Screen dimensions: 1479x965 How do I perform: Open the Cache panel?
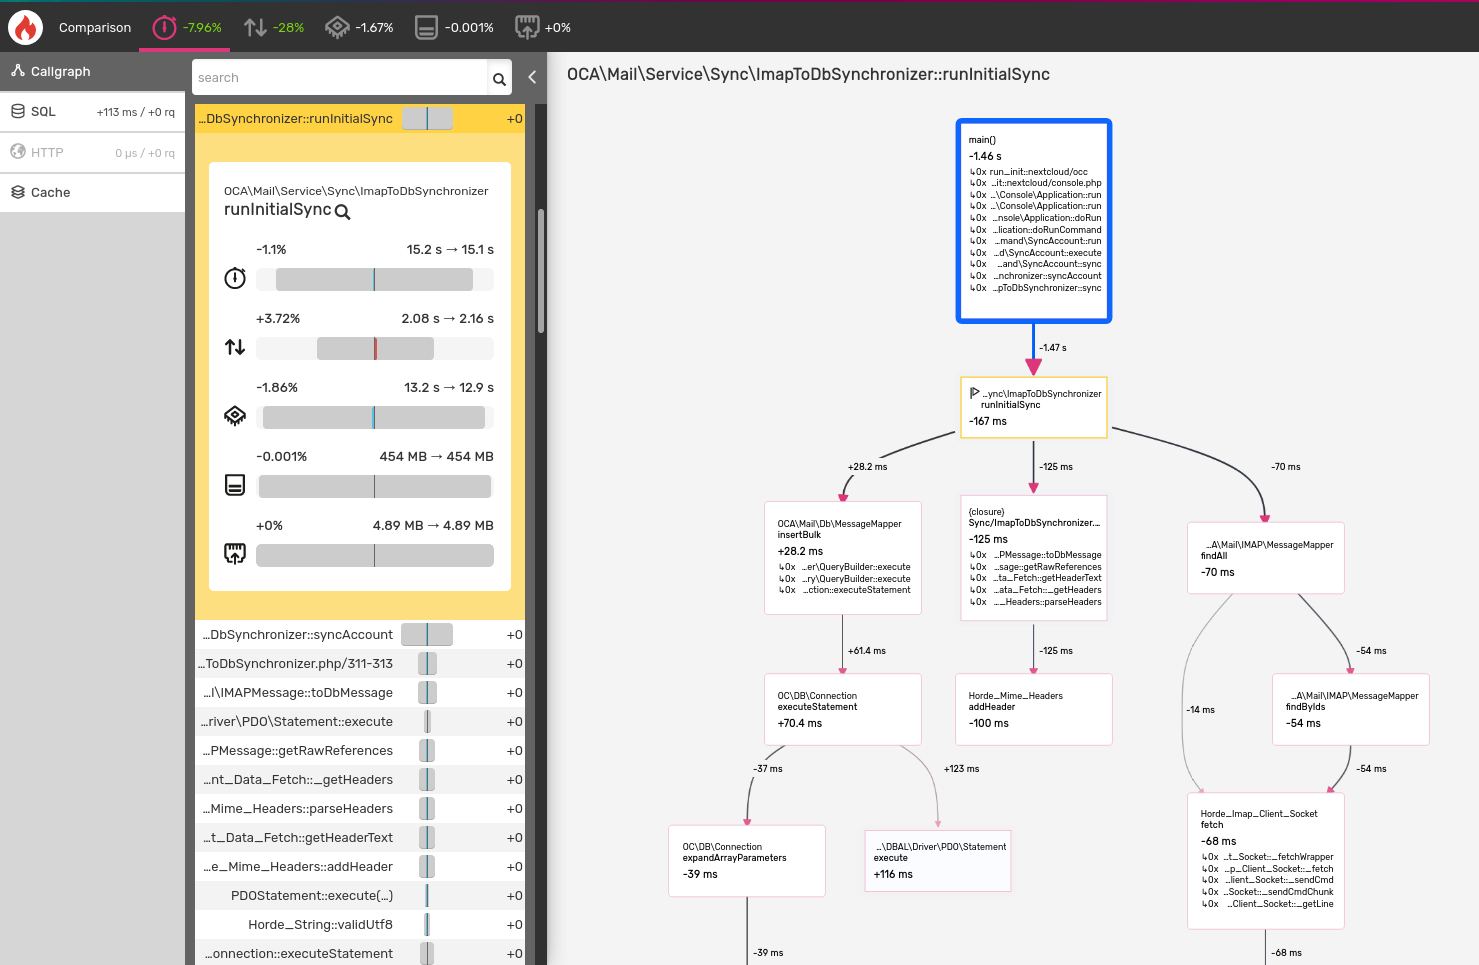[92, 192]
